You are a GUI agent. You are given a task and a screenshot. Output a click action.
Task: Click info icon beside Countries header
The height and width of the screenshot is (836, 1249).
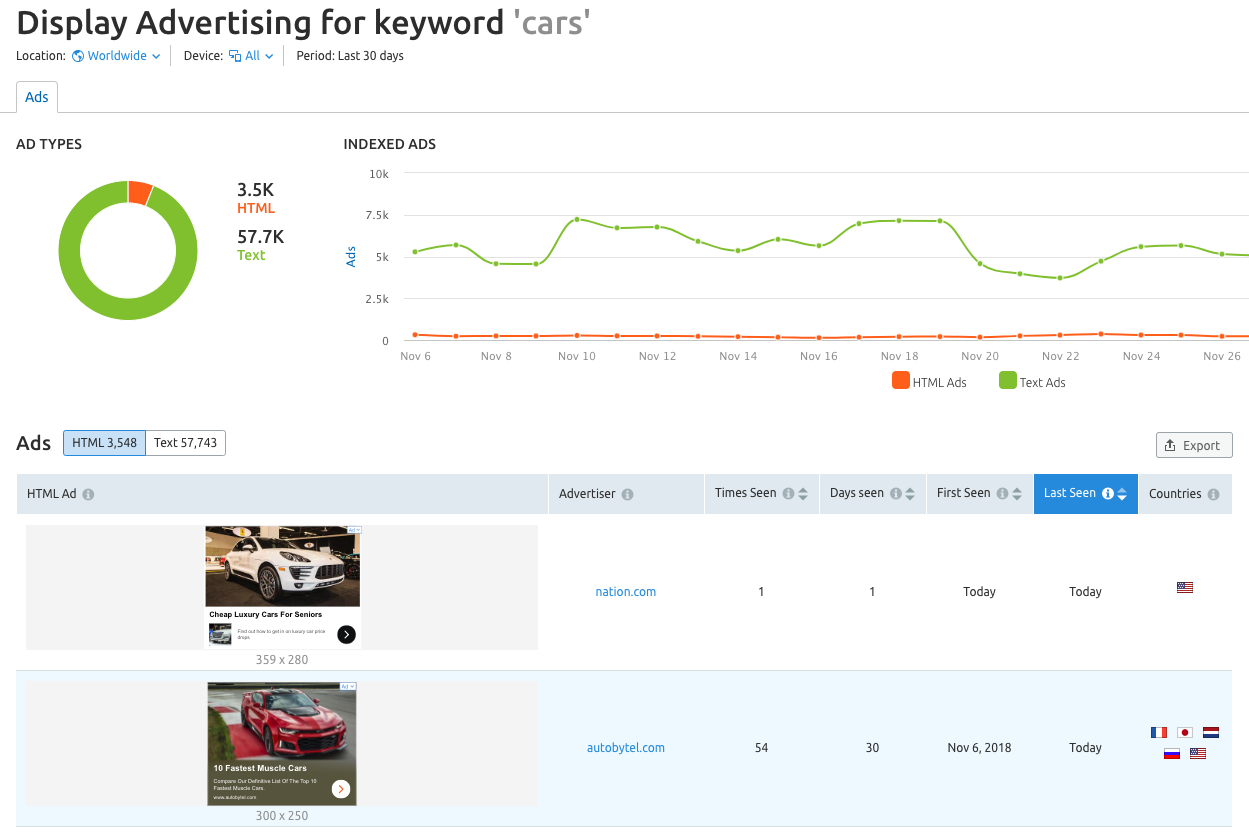coord(1213,495)
